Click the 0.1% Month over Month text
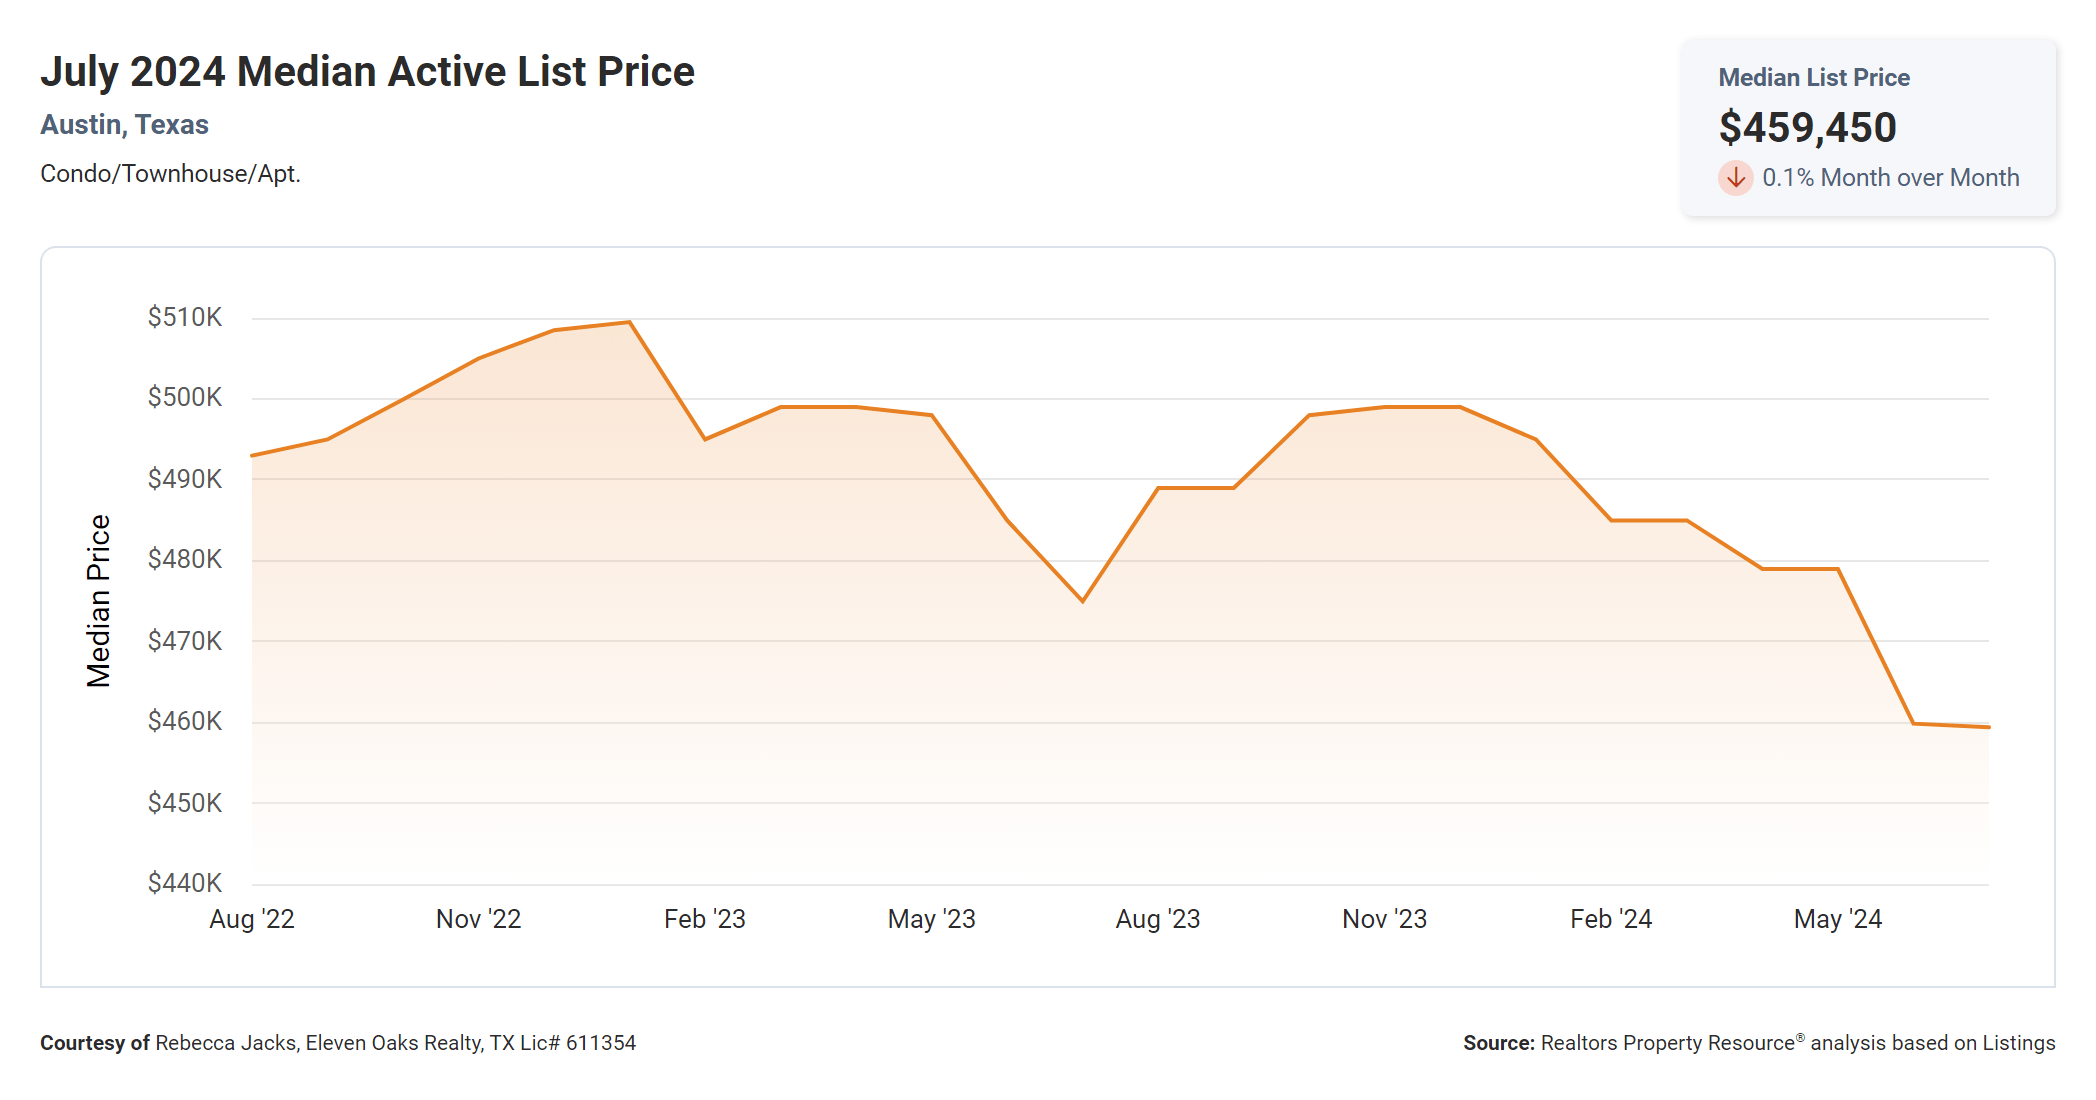Viewport: 2096px width, 1100px height. click(x=1890, y=178)
